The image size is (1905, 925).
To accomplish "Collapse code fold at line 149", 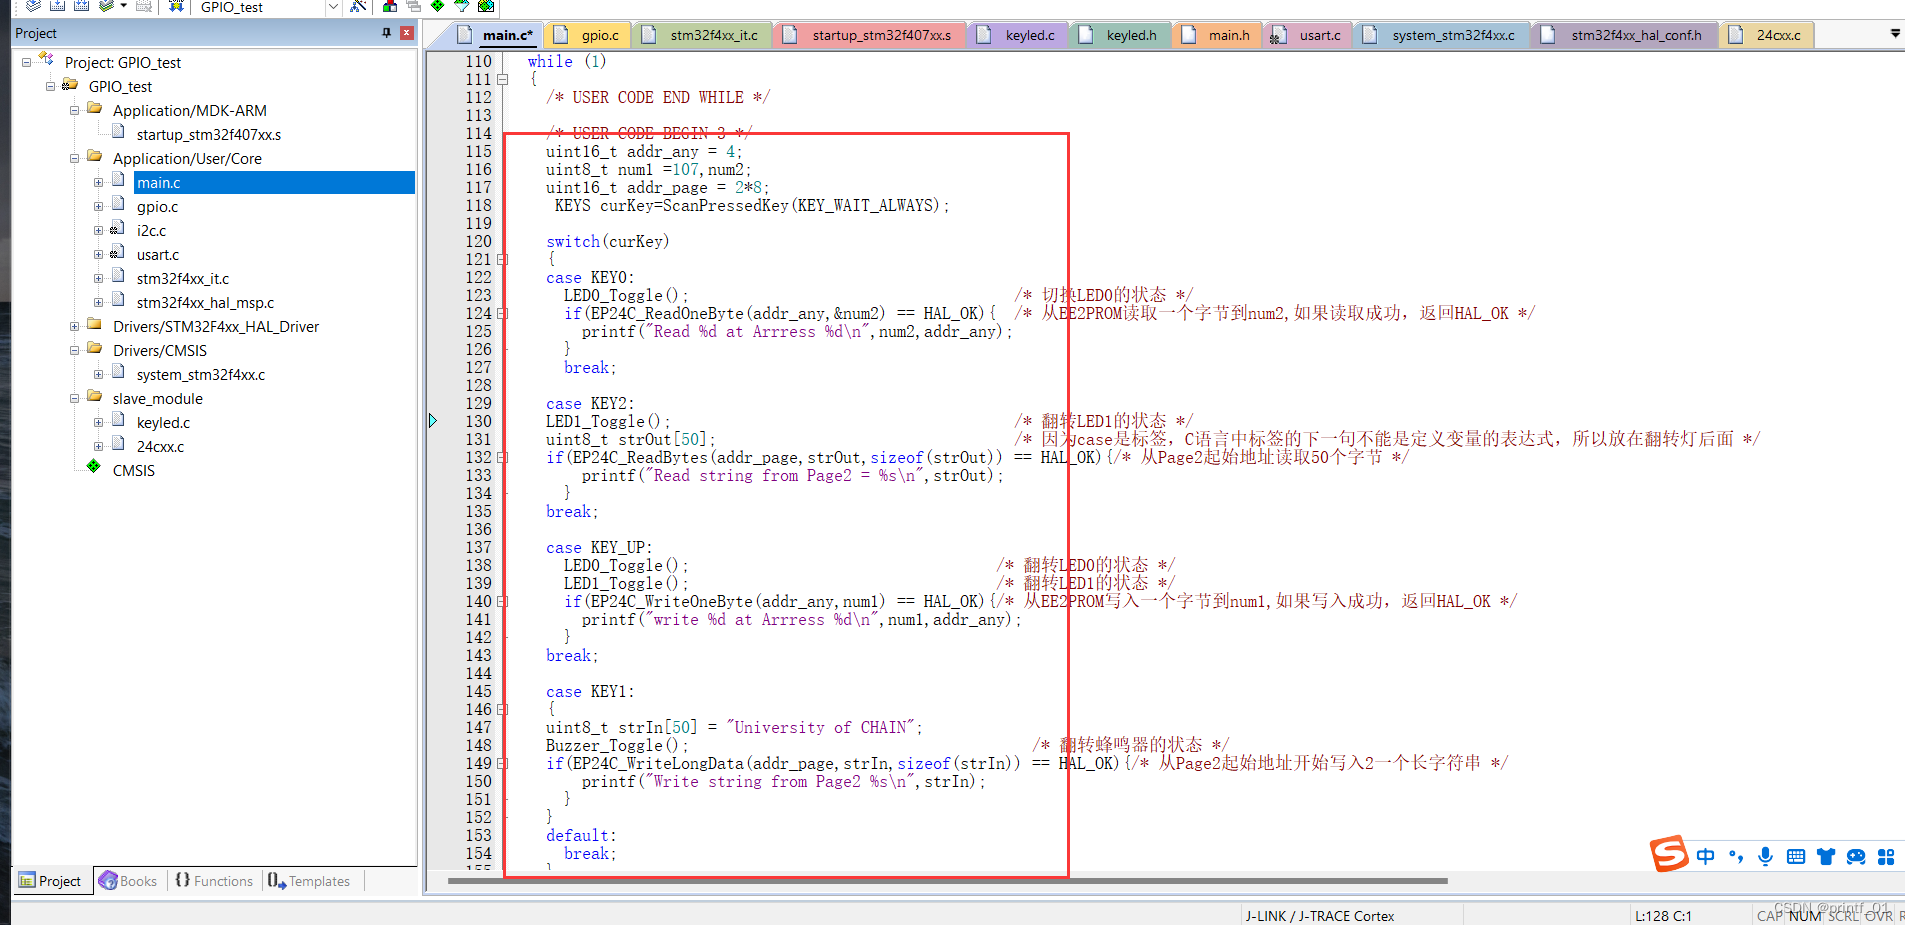I will [503, 763].
